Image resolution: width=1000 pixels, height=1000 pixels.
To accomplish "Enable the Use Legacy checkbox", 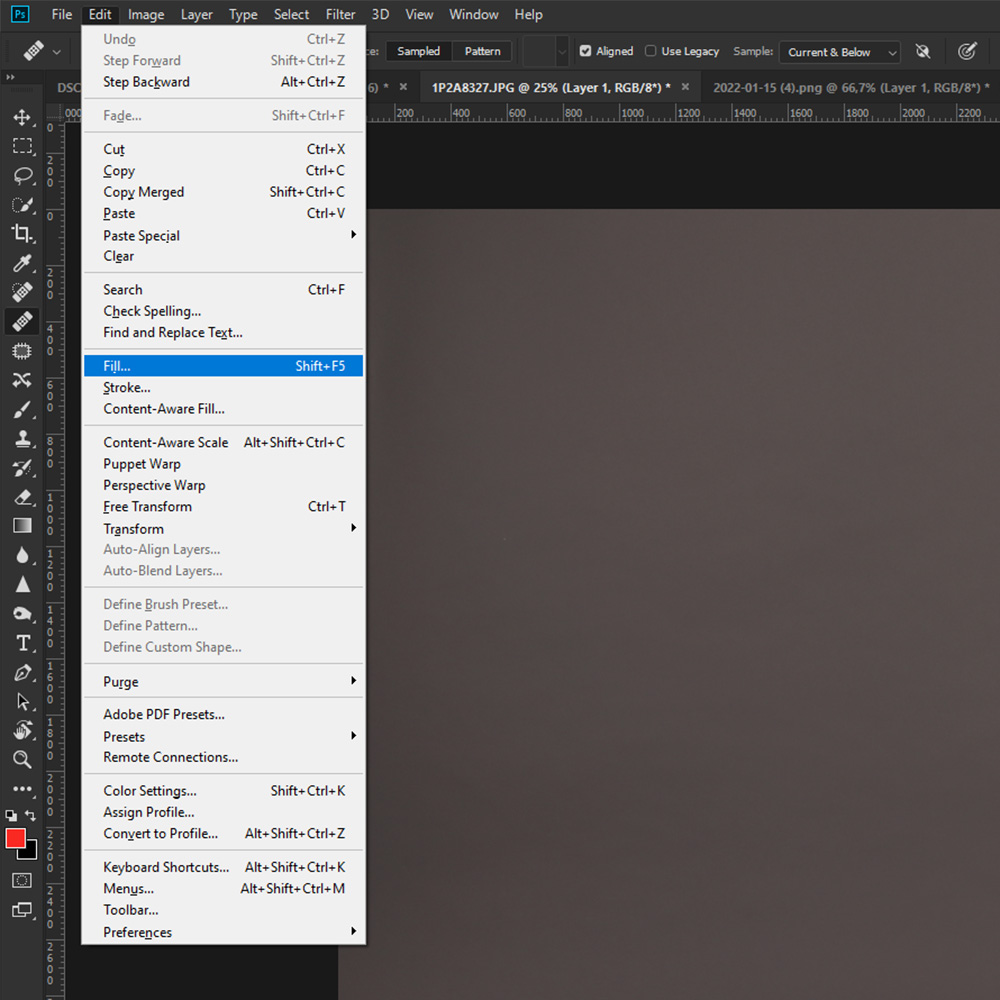I will [x=651, y=51].
